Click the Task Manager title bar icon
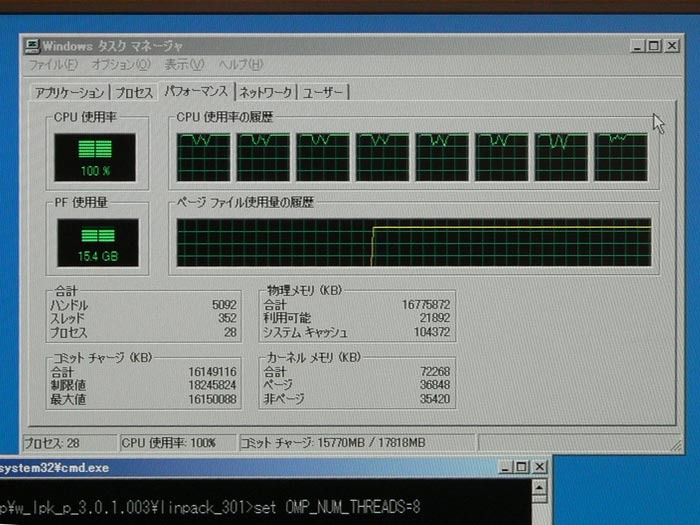 tap(32, 46)
